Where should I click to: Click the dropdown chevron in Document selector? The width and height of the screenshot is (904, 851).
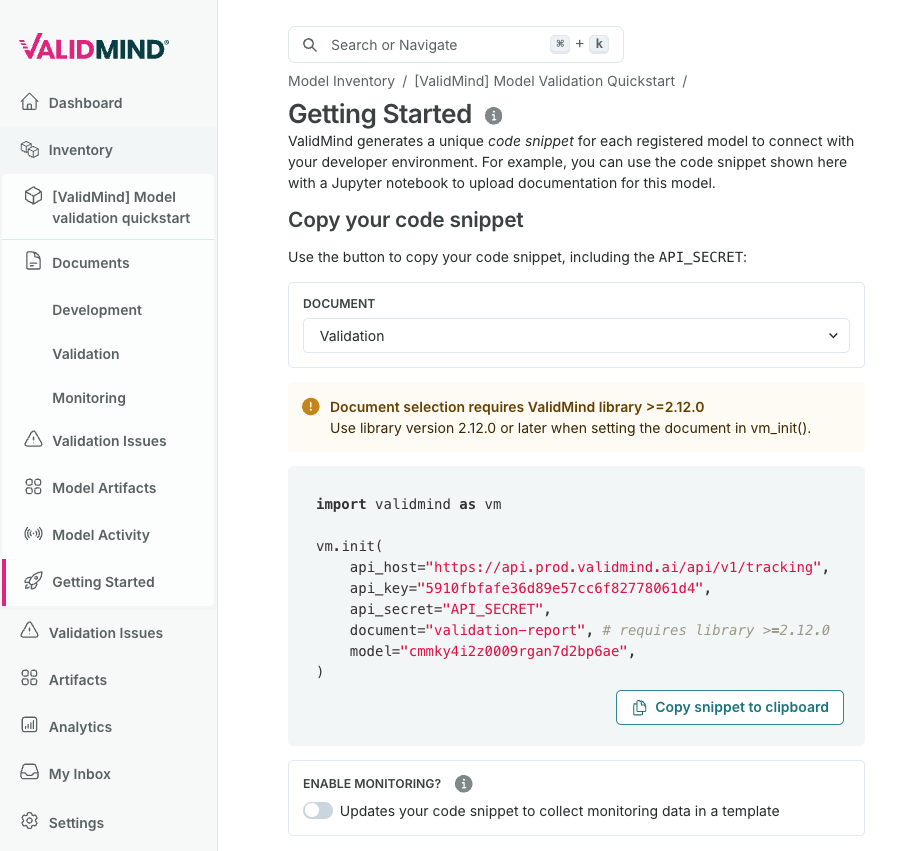(833, 336)
